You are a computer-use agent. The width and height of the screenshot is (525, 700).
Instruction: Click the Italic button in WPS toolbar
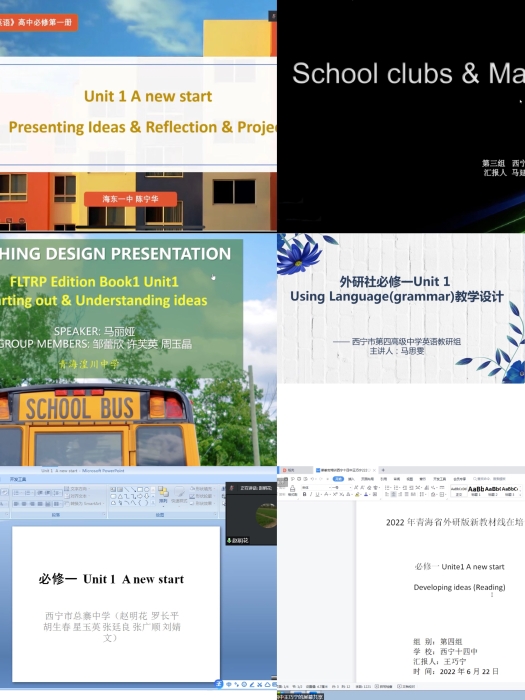311,494
